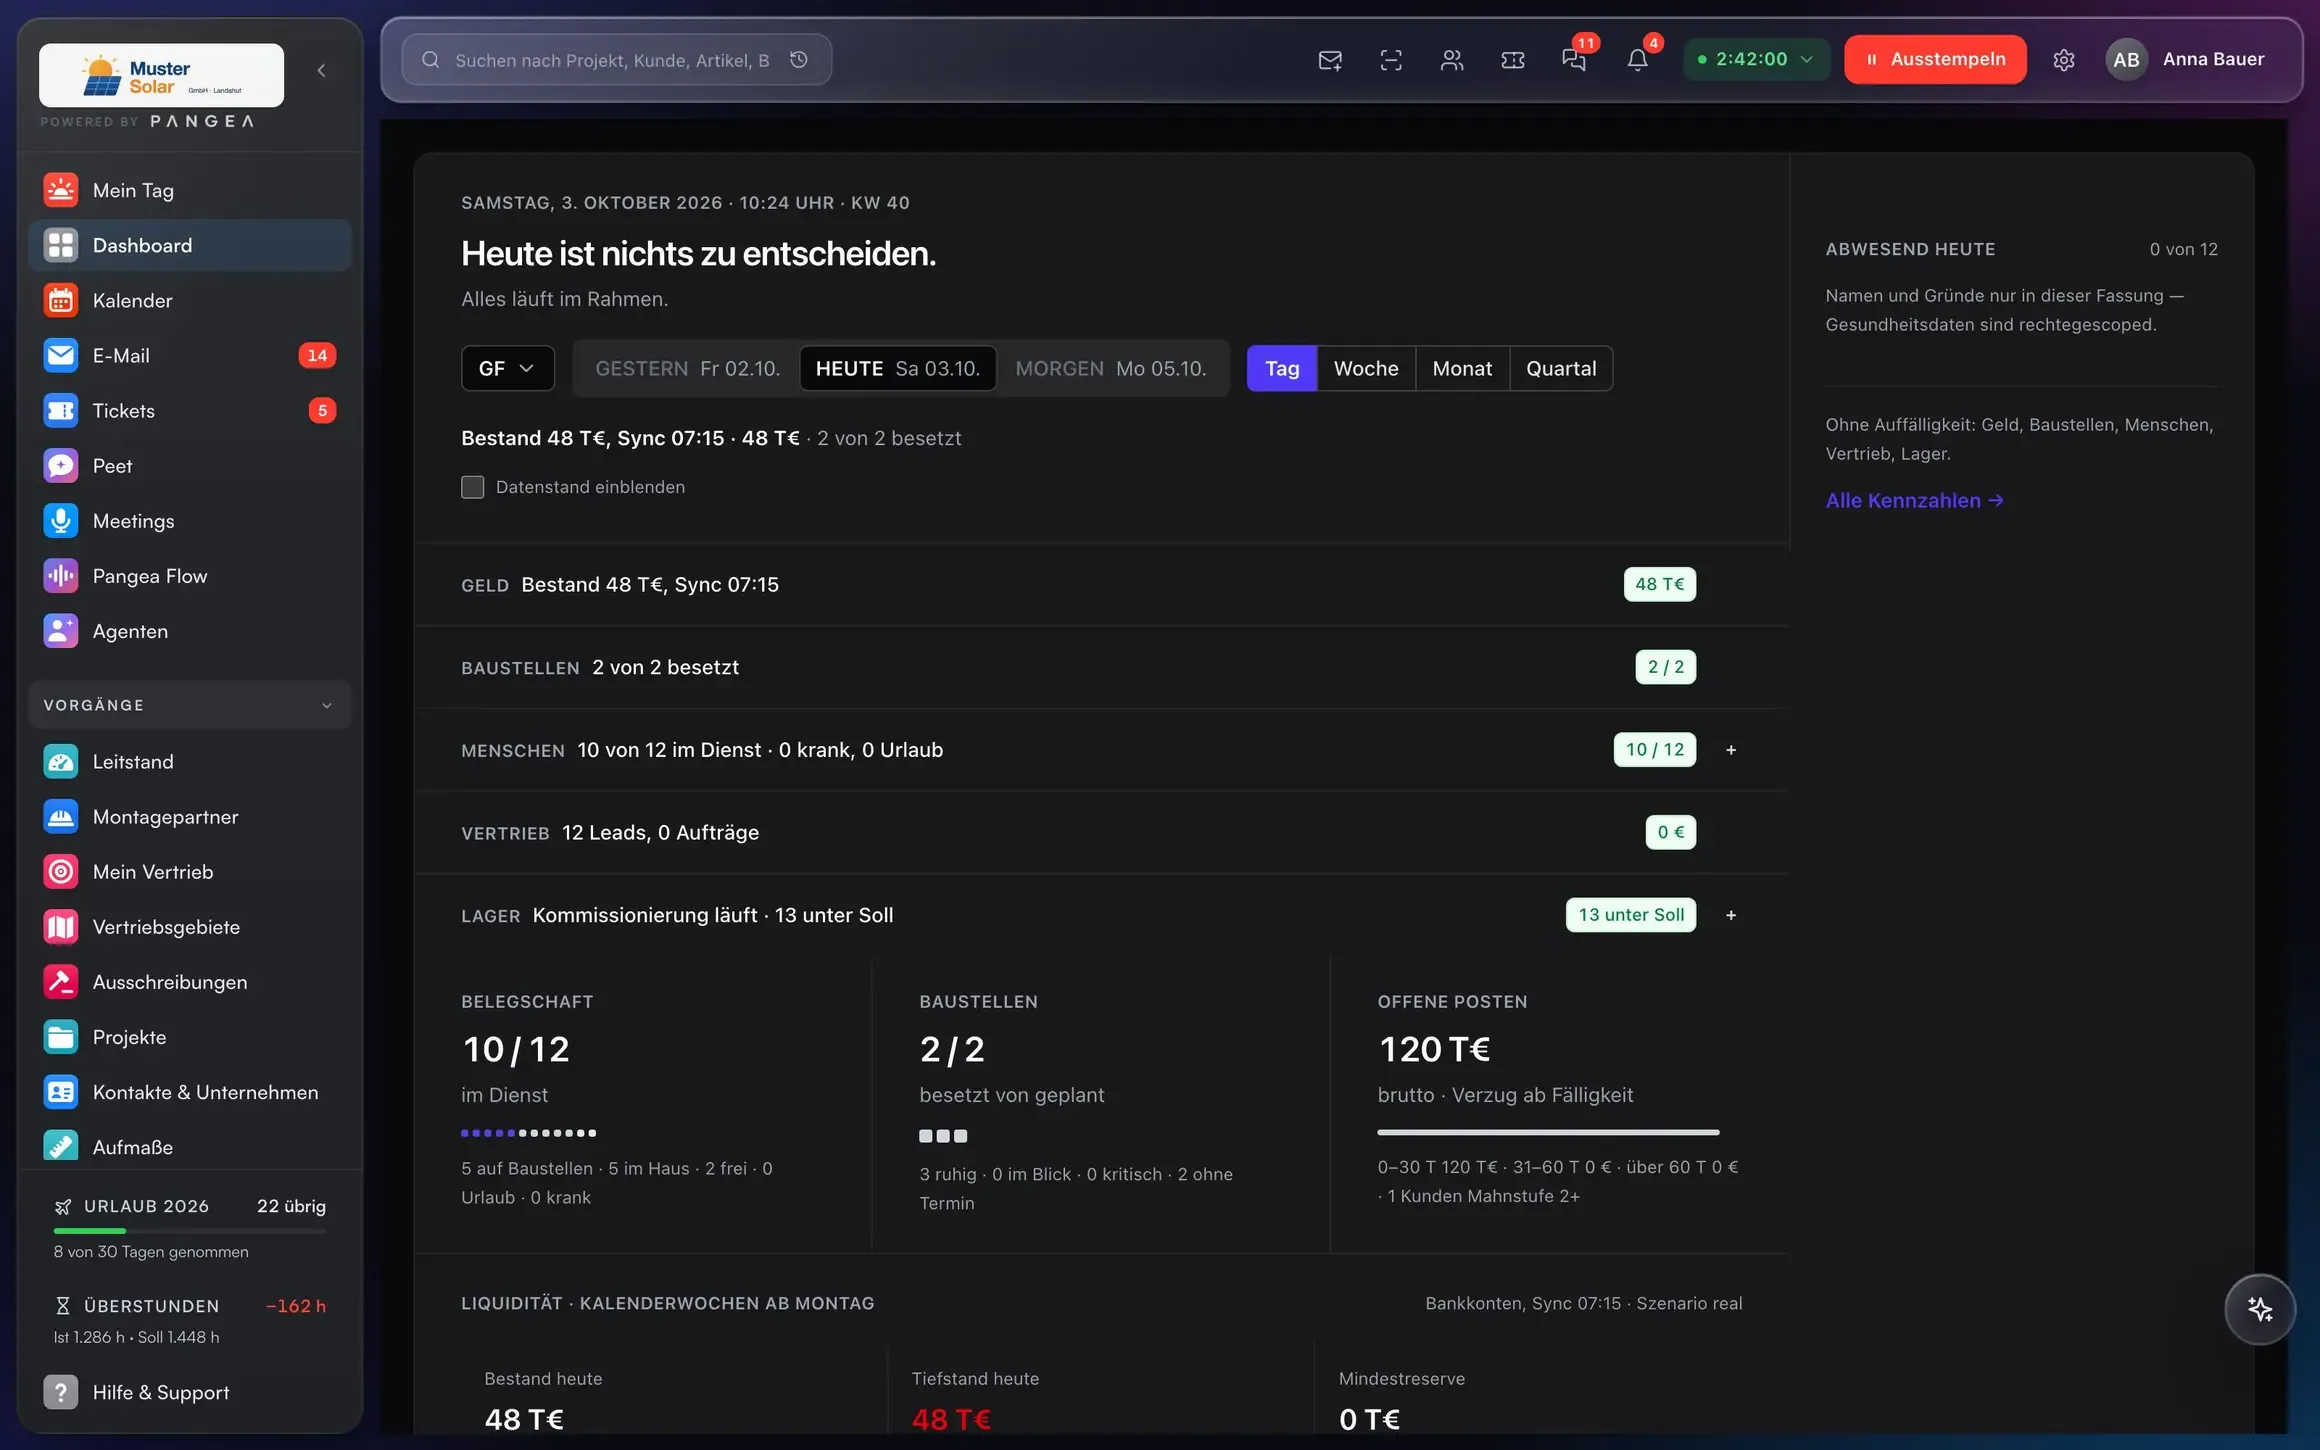The width and height of the screenshot is (2320, 1450).
Task: Open Montagepartner in the sidebar
Action: click(x=190, y=816)
